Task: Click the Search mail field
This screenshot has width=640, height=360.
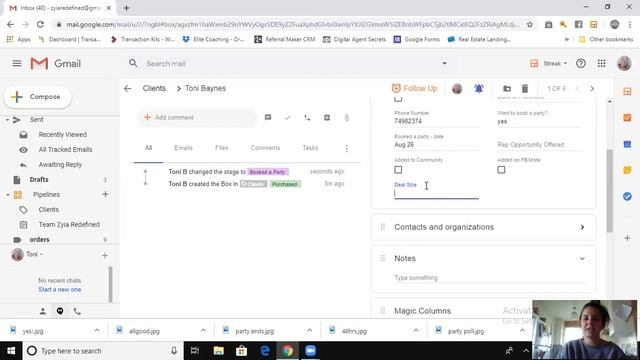Action: click(290, 63)
